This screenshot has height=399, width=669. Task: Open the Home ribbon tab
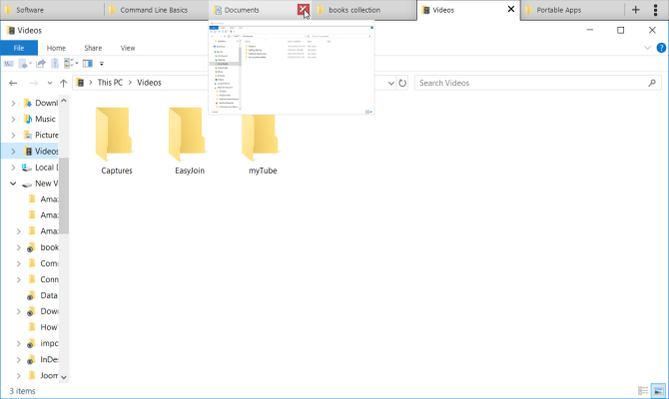click(56, 48)
